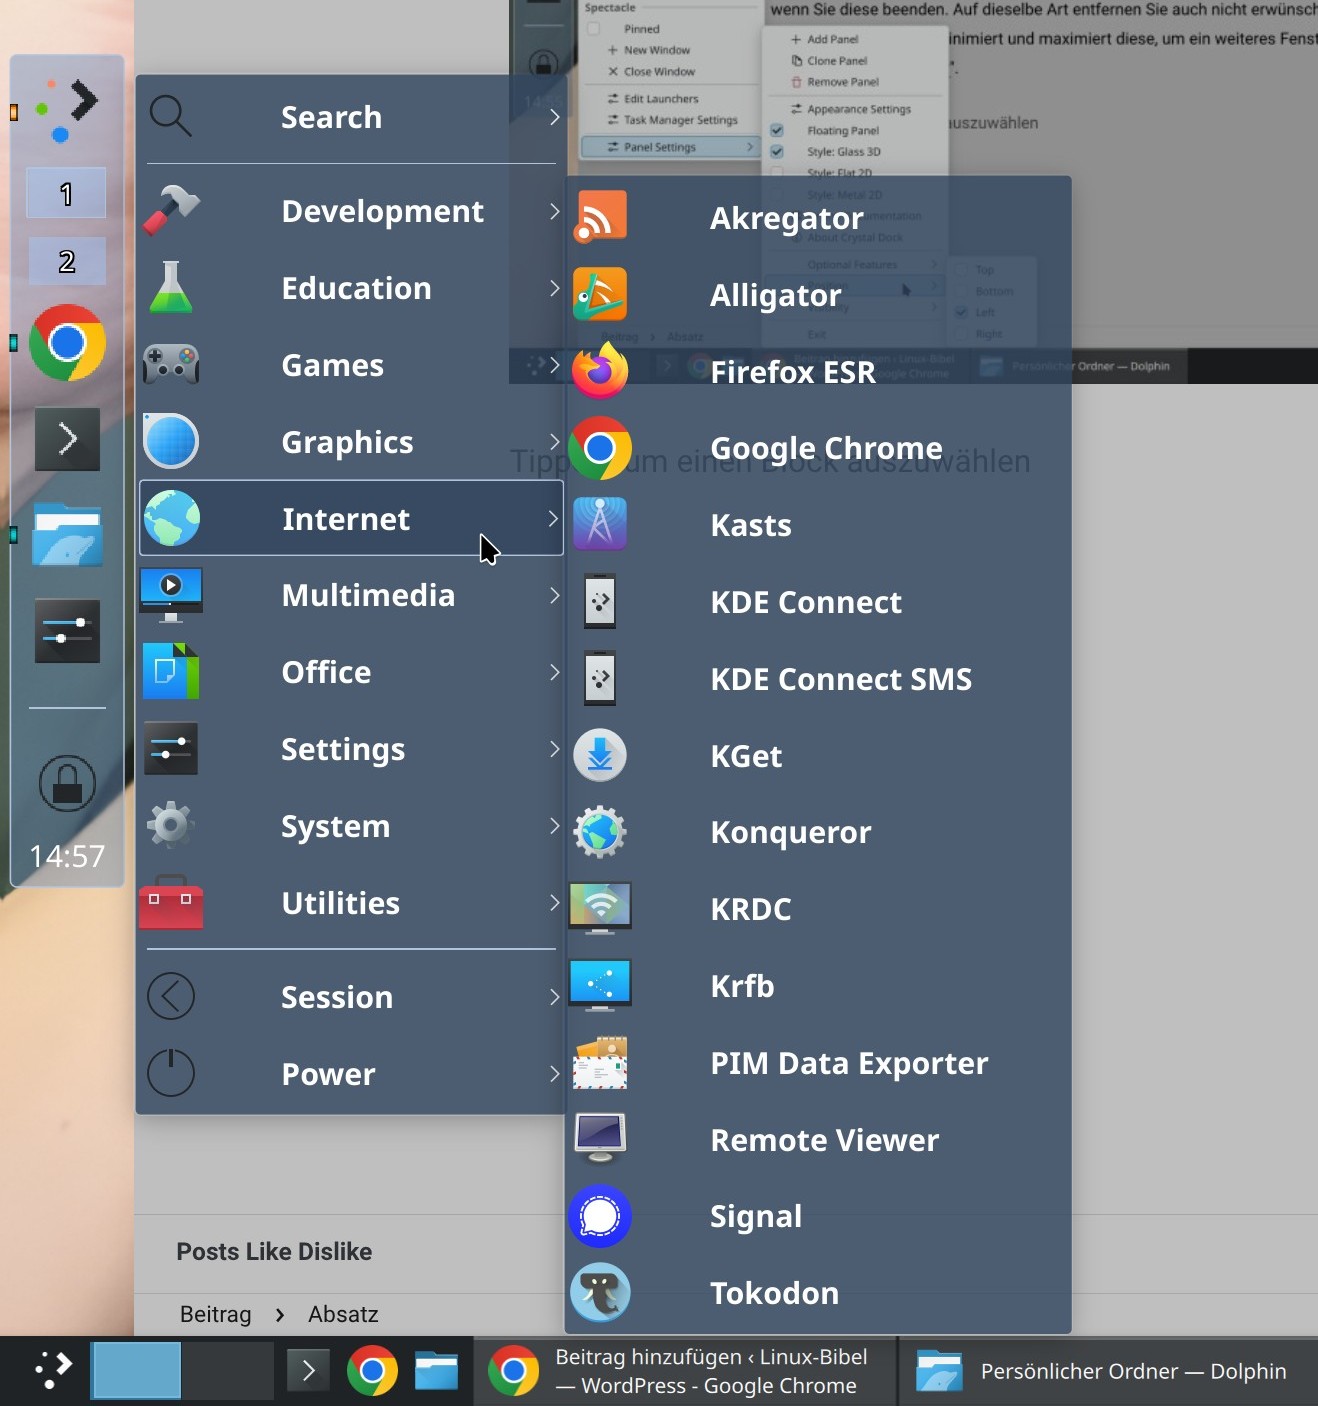Click the KDE launcher in bottom taskbar
The height and width of the screenshot is (1406, 1318).
(x=52, y=1370)
